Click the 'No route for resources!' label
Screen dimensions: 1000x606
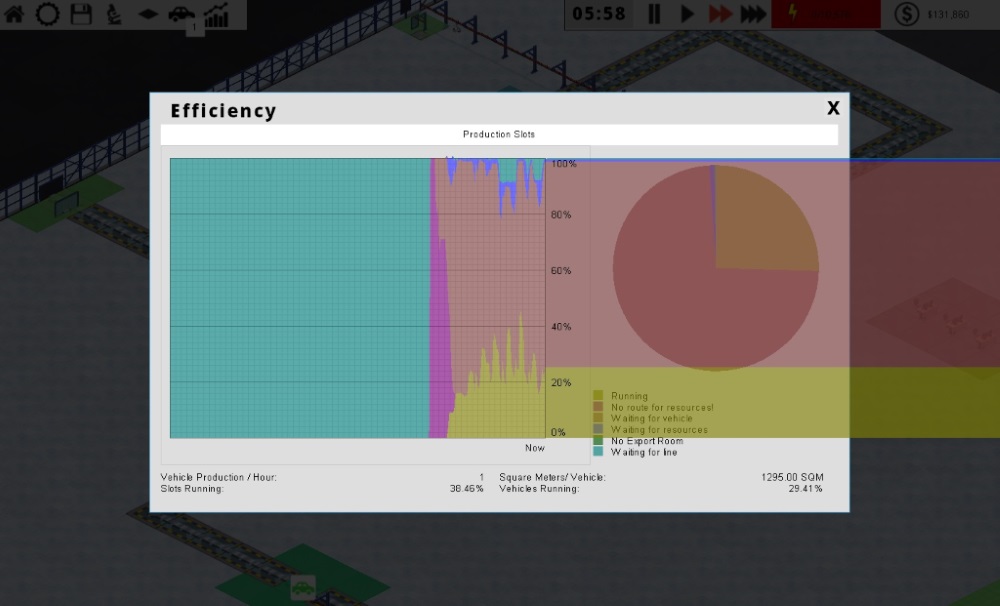click(662, 408)
